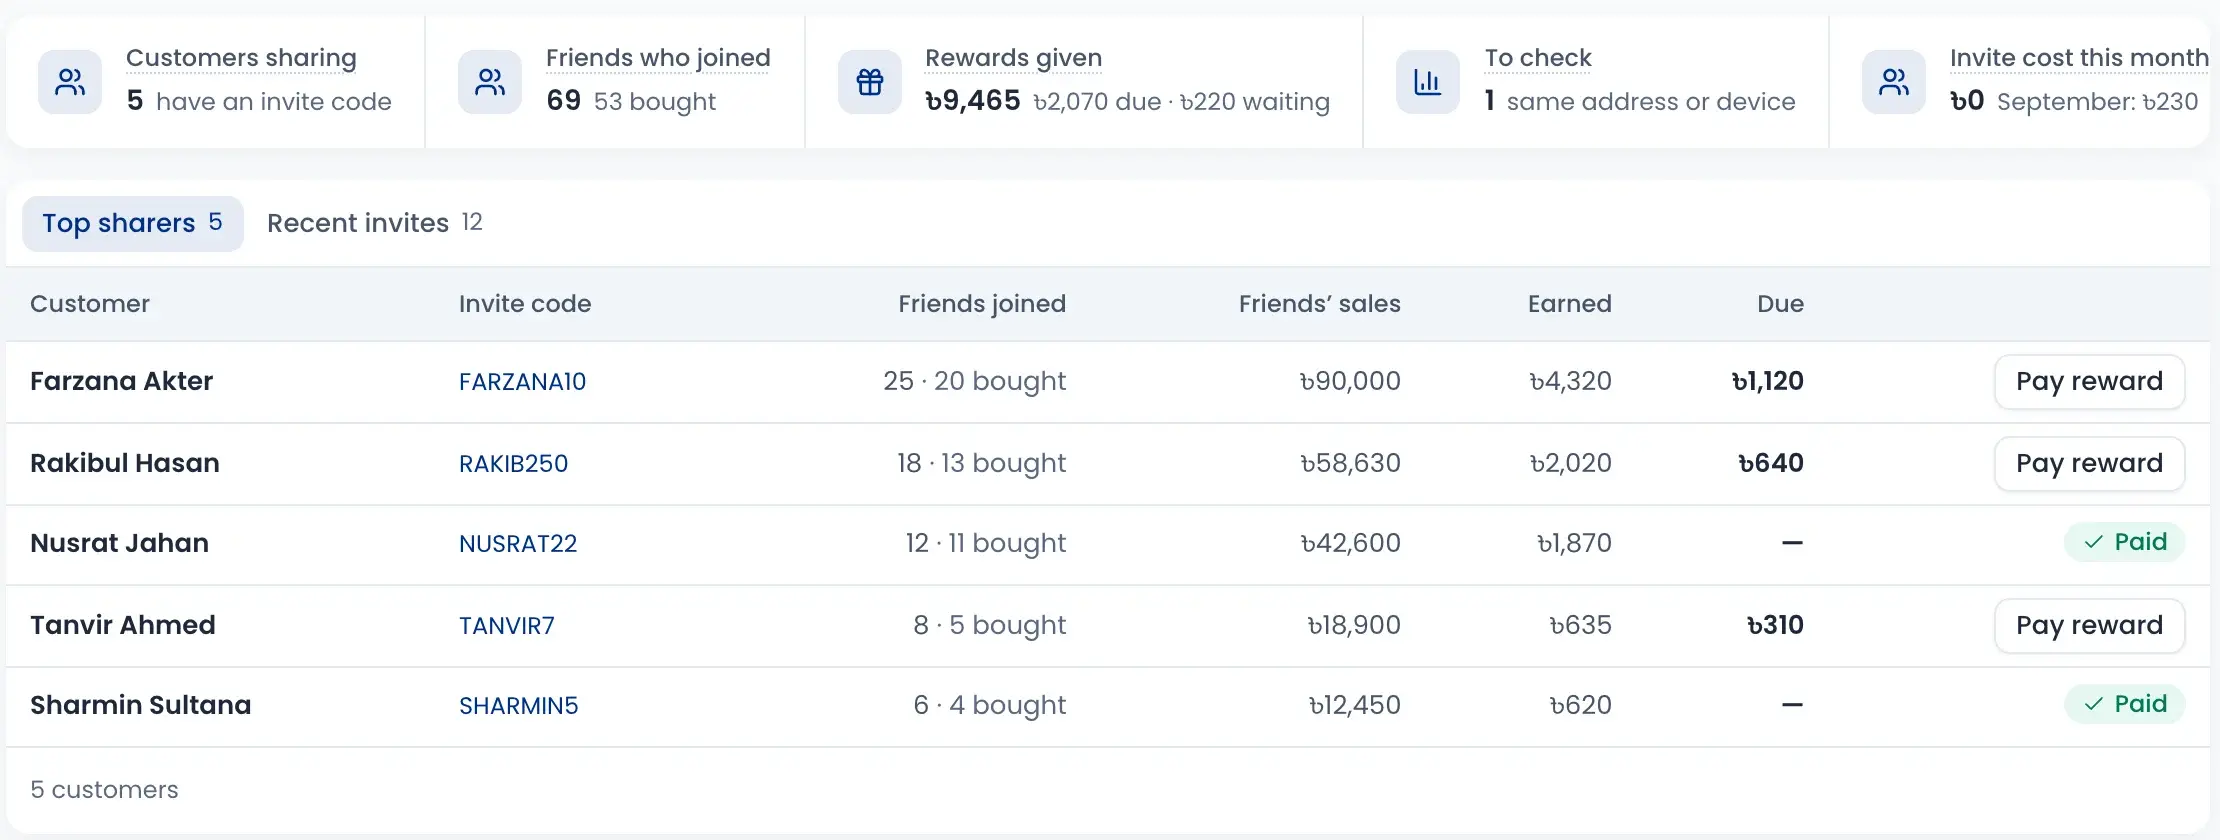Click the Earned column header
2220x840 pixels.
(x=1570, y=304)
